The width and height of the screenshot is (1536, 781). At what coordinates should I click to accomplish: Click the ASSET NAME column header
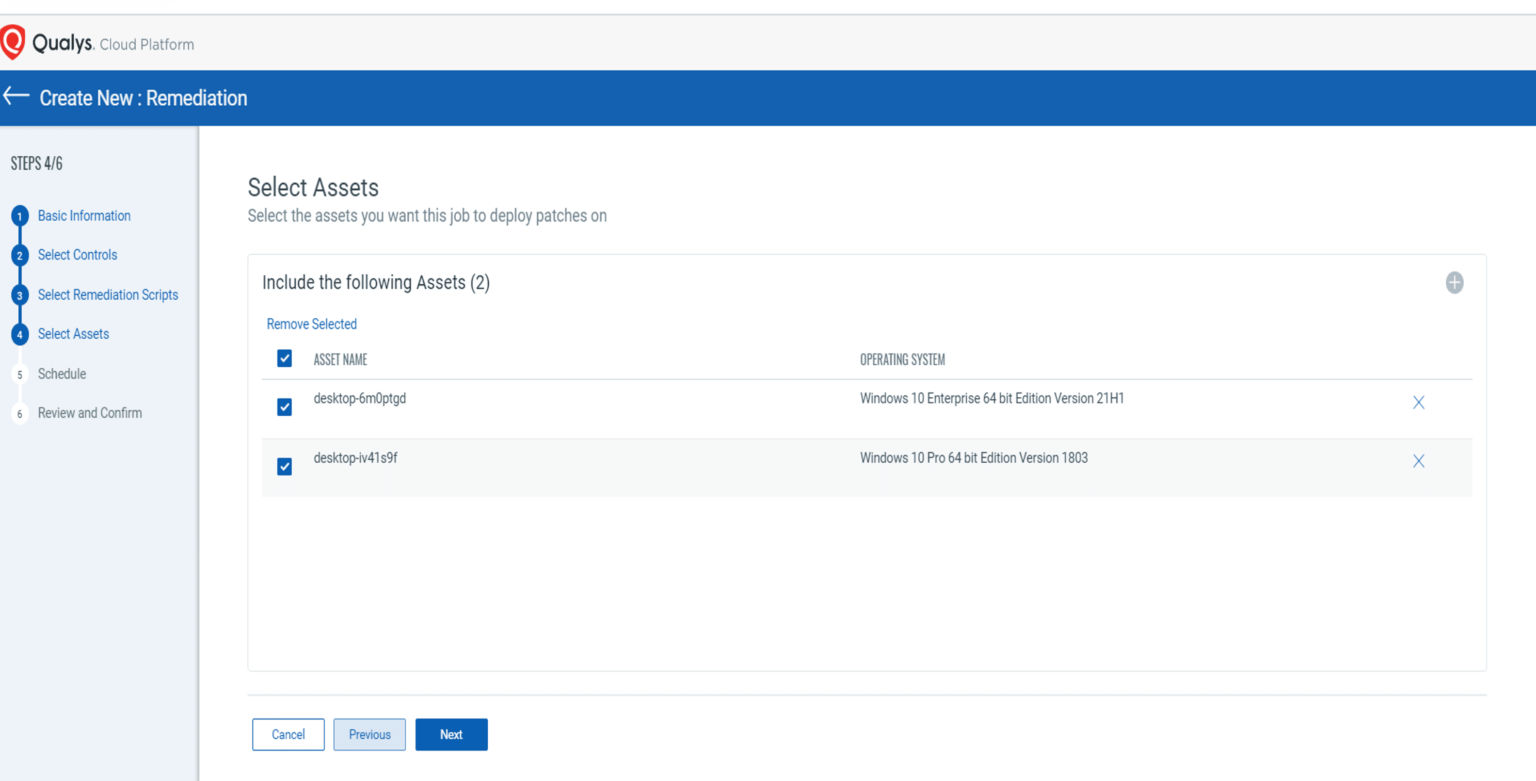tap(341, 359)
